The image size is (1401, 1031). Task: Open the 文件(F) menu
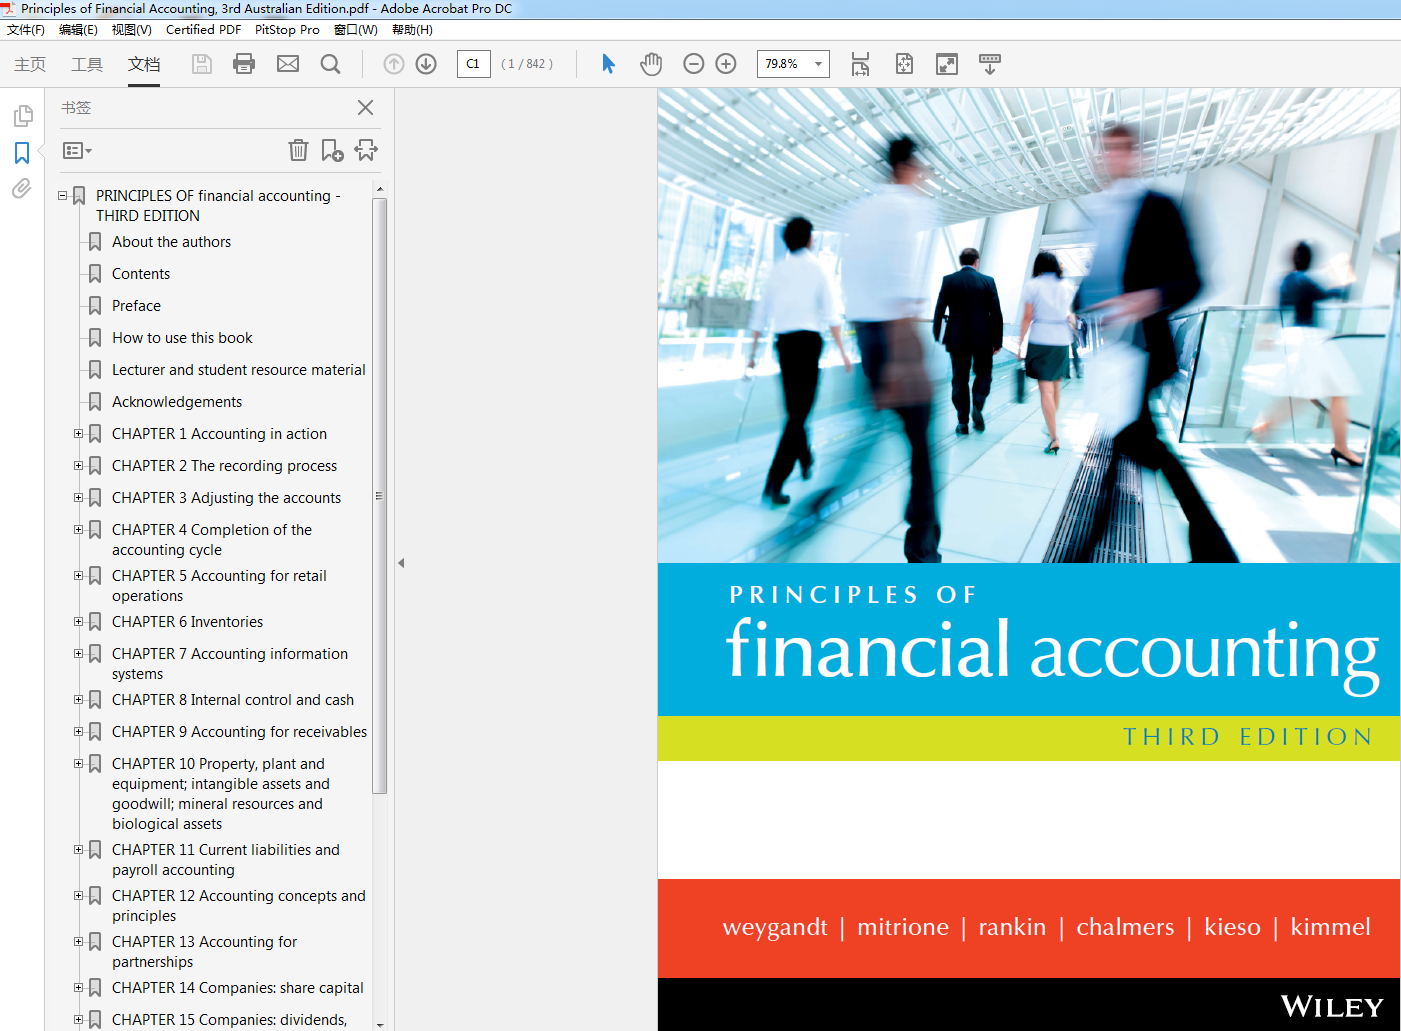[26, 30]
